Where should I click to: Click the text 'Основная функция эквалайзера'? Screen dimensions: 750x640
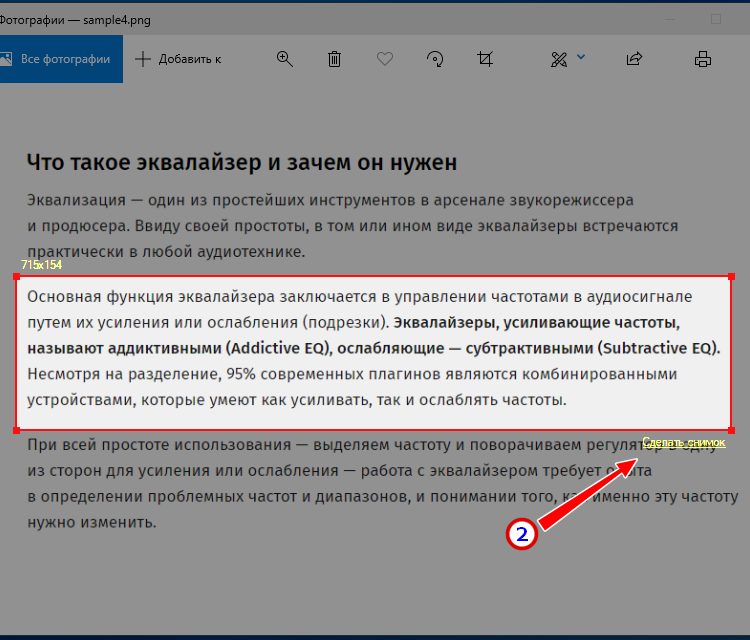tap(151, 297)
